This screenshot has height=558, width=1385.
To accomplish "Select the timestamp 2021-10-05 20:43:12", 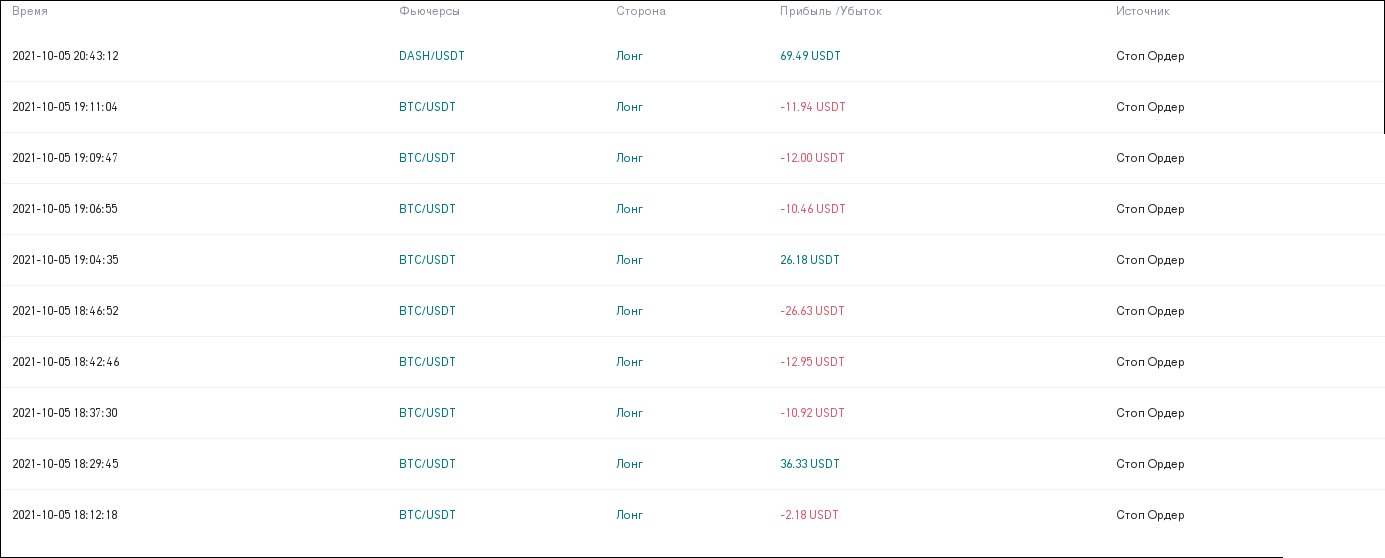I will coord(65,56).
